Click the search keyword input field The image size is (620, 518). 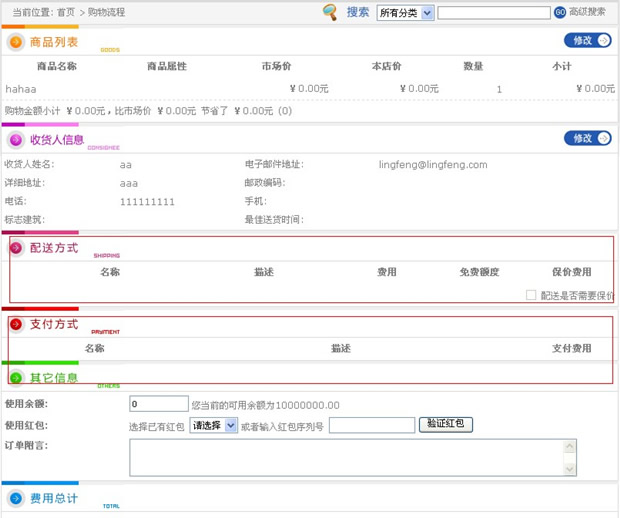(x=494, y=13)
